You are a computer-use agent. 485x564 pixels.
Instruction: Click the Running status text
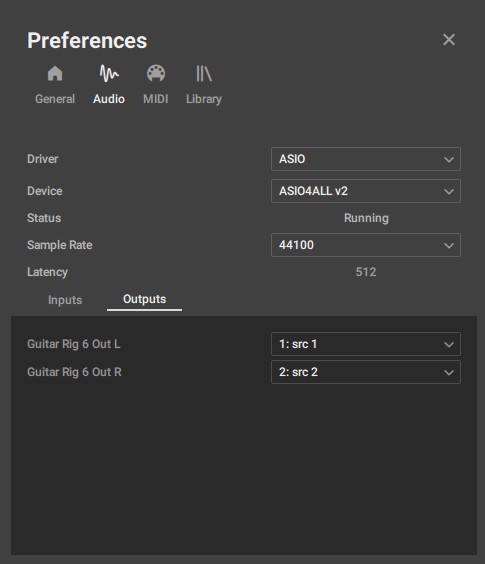pos(366,218)
